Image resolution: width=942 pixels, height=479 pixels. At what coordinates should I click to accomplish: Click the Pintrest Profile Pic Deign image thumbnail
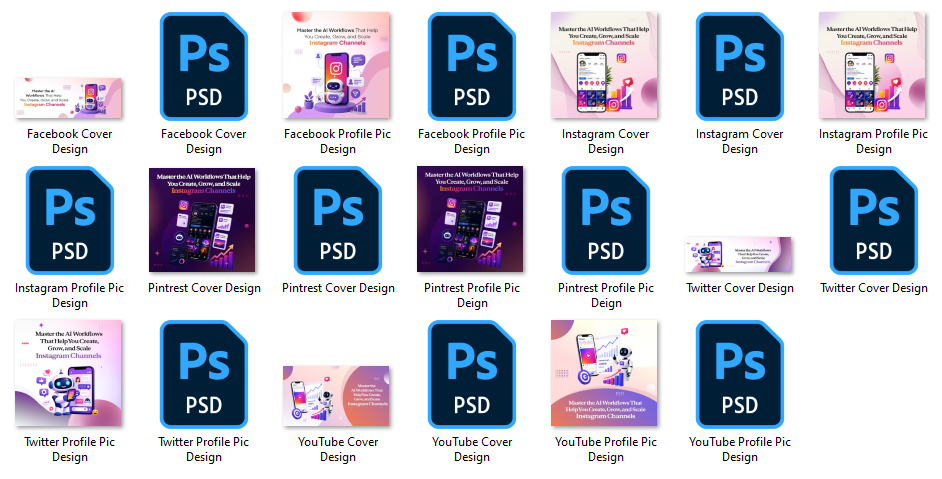pyautogui.click(x=470, y=219)
